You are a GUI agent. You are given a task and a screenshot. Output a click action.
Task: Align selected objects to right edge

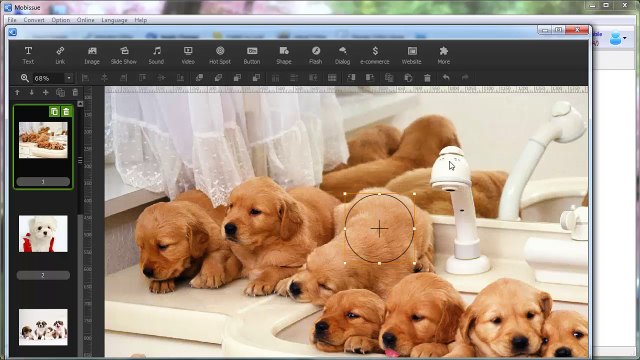[123, 78]
